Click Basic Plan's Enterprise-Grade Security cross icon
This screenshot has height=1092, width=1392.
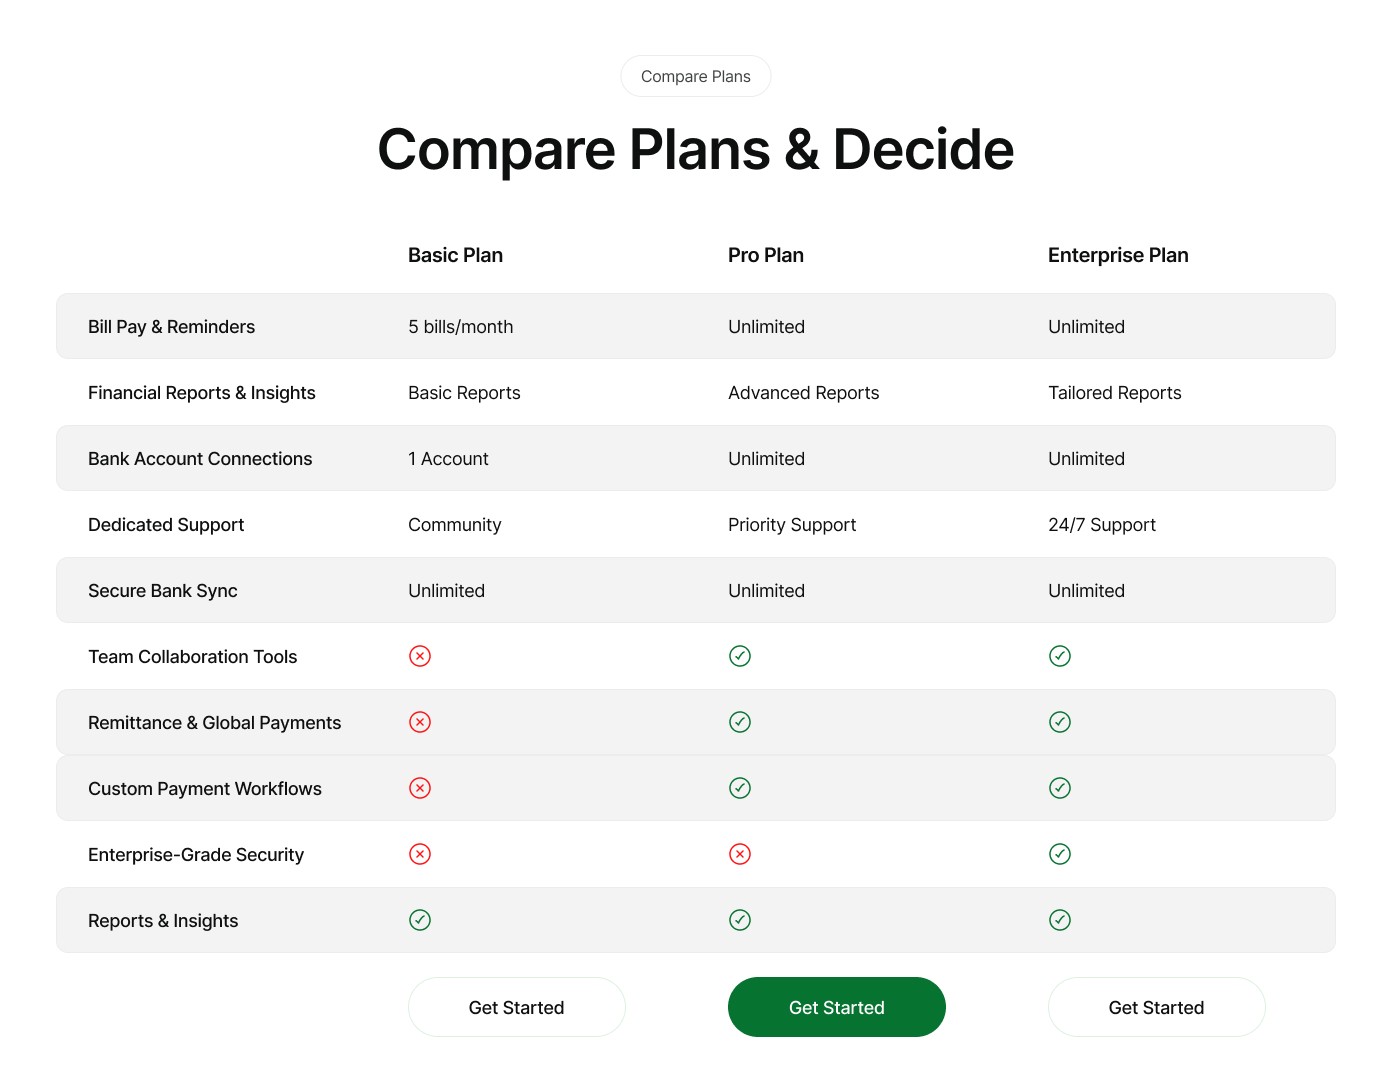coord(420,854)
